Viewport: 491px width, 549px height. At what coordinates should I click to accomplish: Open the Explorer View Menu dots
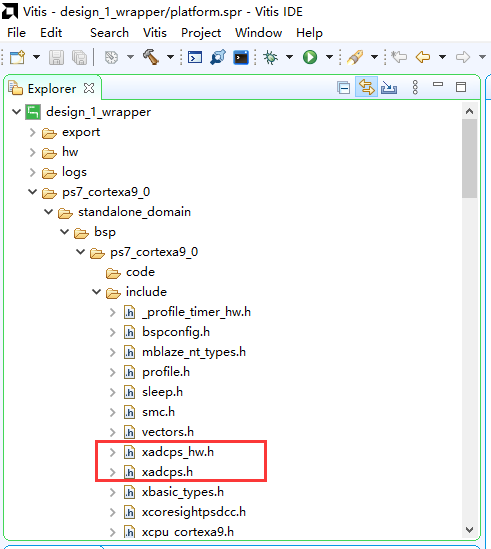(415, 87)
